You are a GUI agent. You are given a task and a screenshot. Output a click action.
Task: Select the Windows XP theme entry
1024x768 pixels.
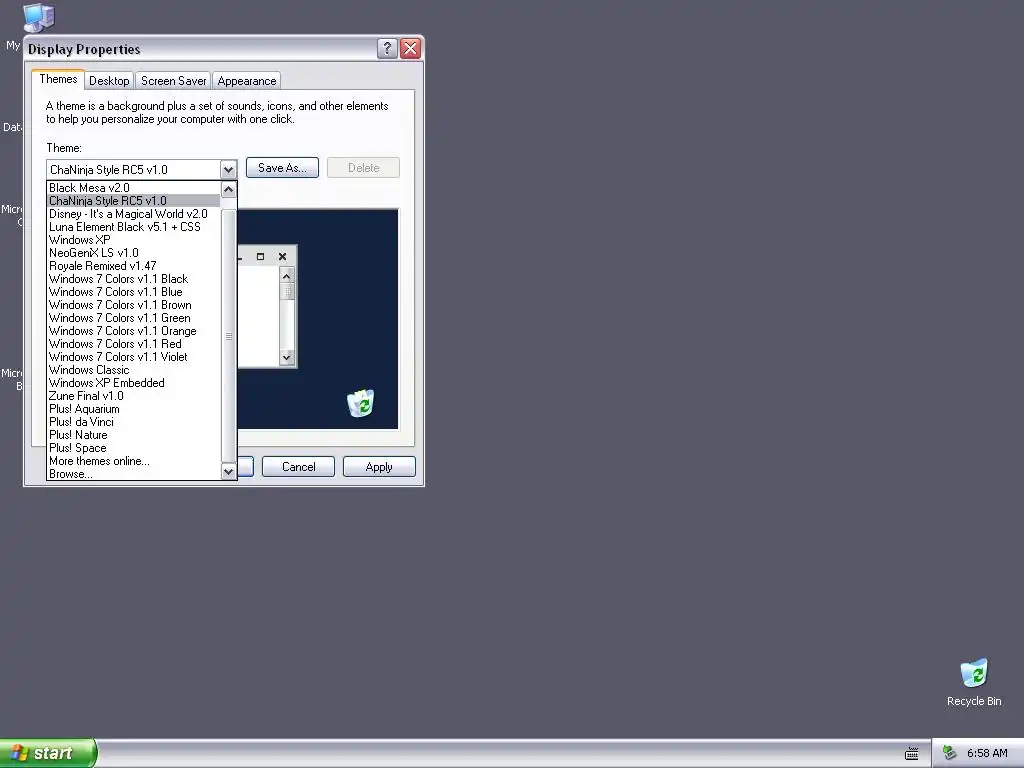[135, 240]
